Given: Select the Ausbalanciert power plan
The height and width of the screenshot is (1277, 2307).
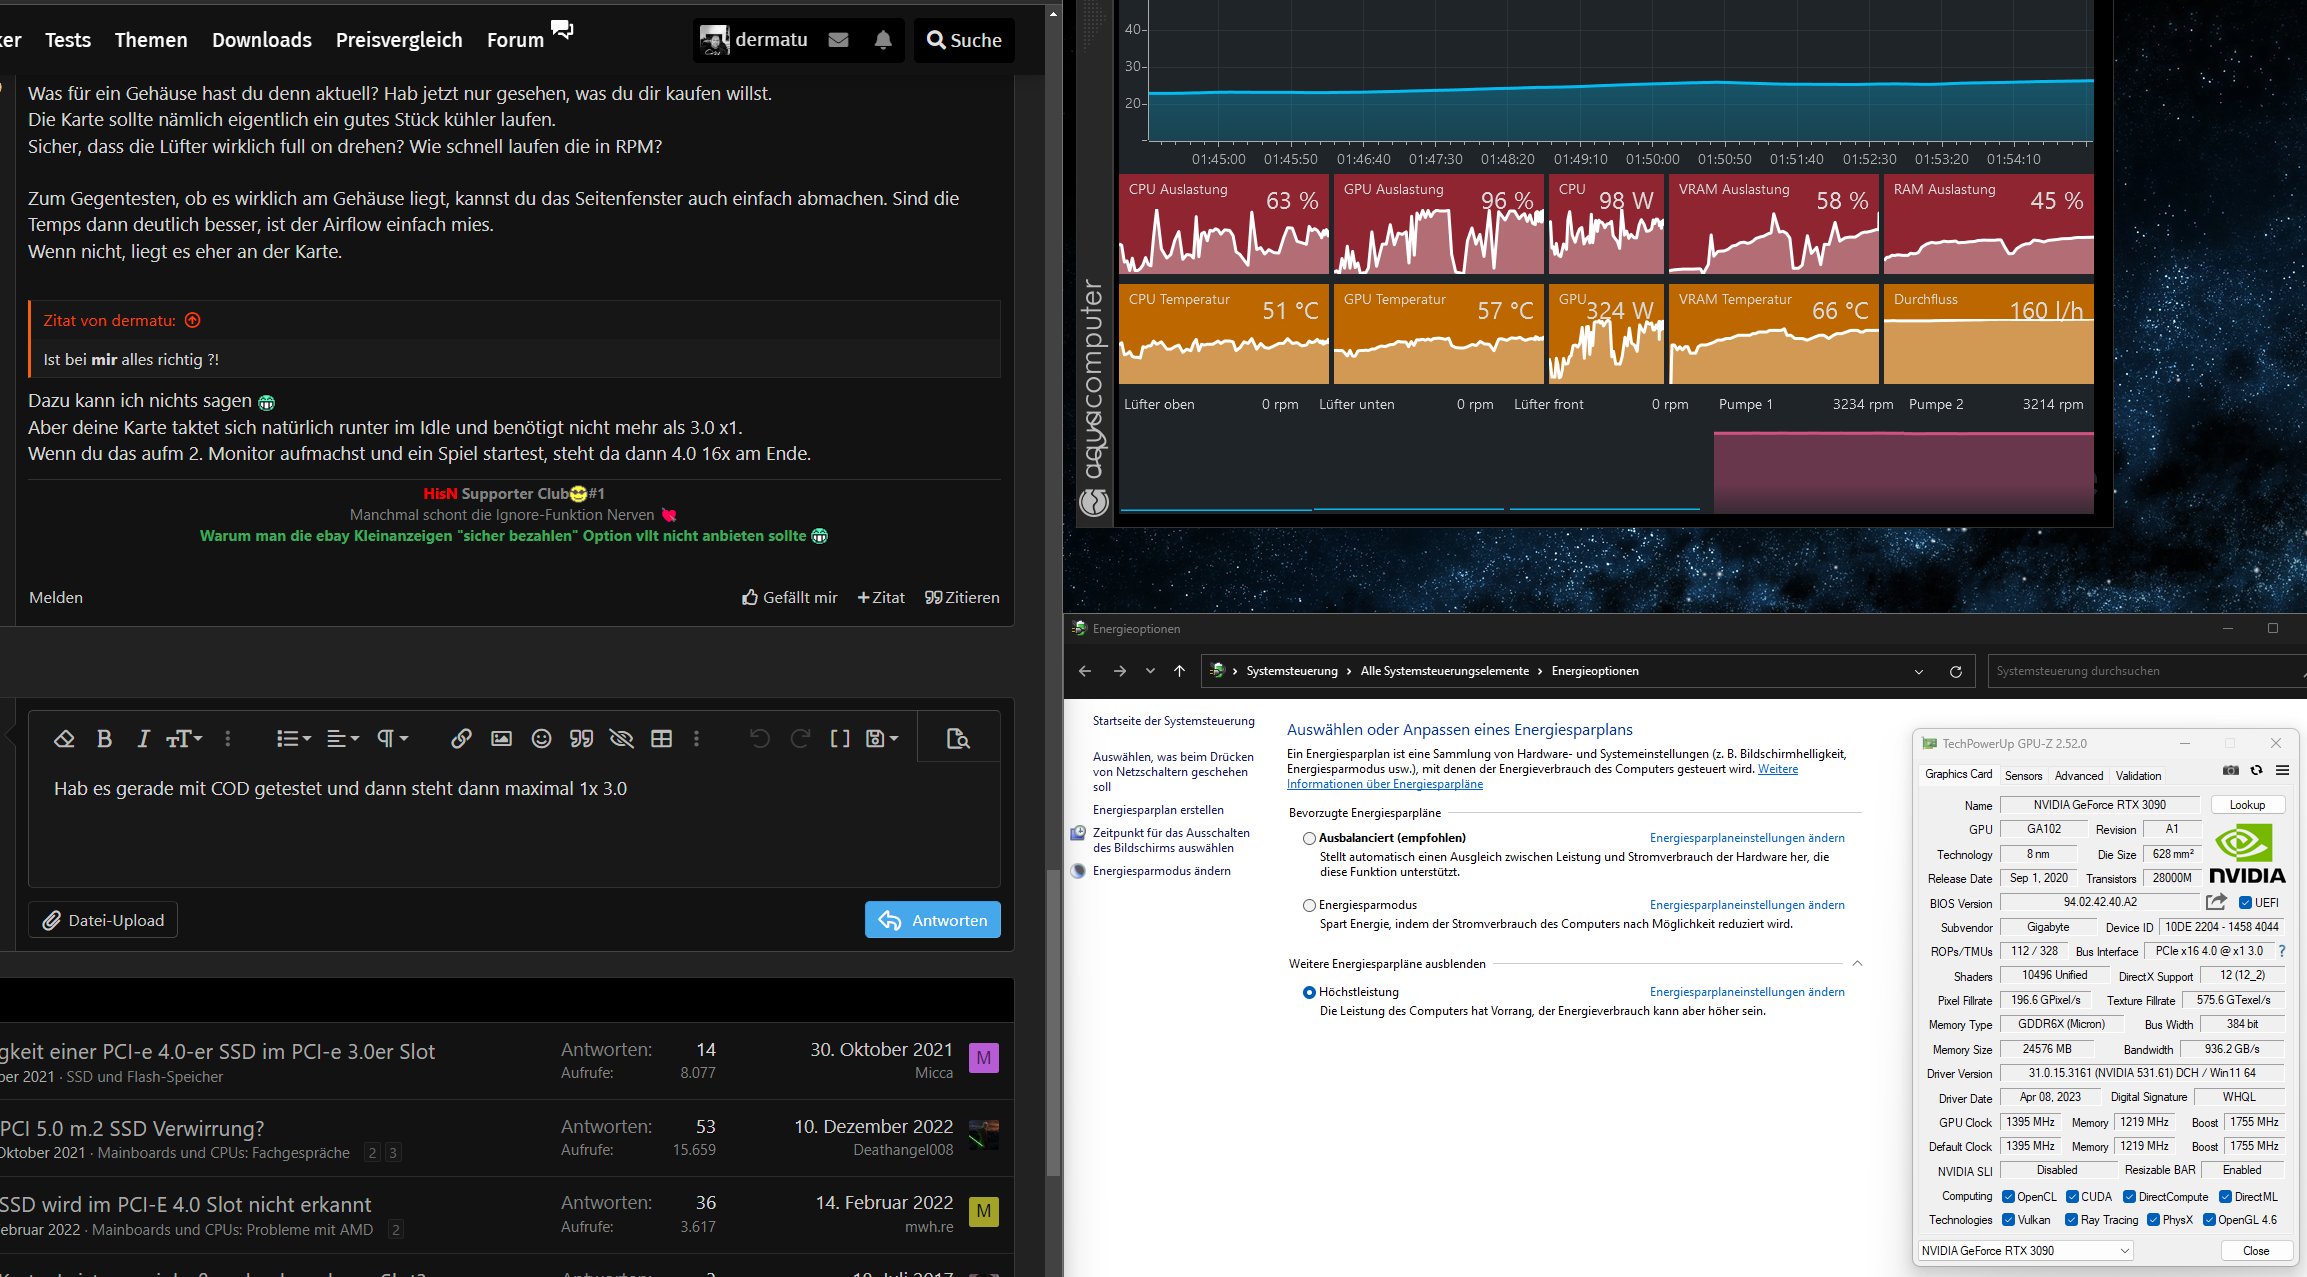Looking at the screenshot, I should [x=1309, y=838].
